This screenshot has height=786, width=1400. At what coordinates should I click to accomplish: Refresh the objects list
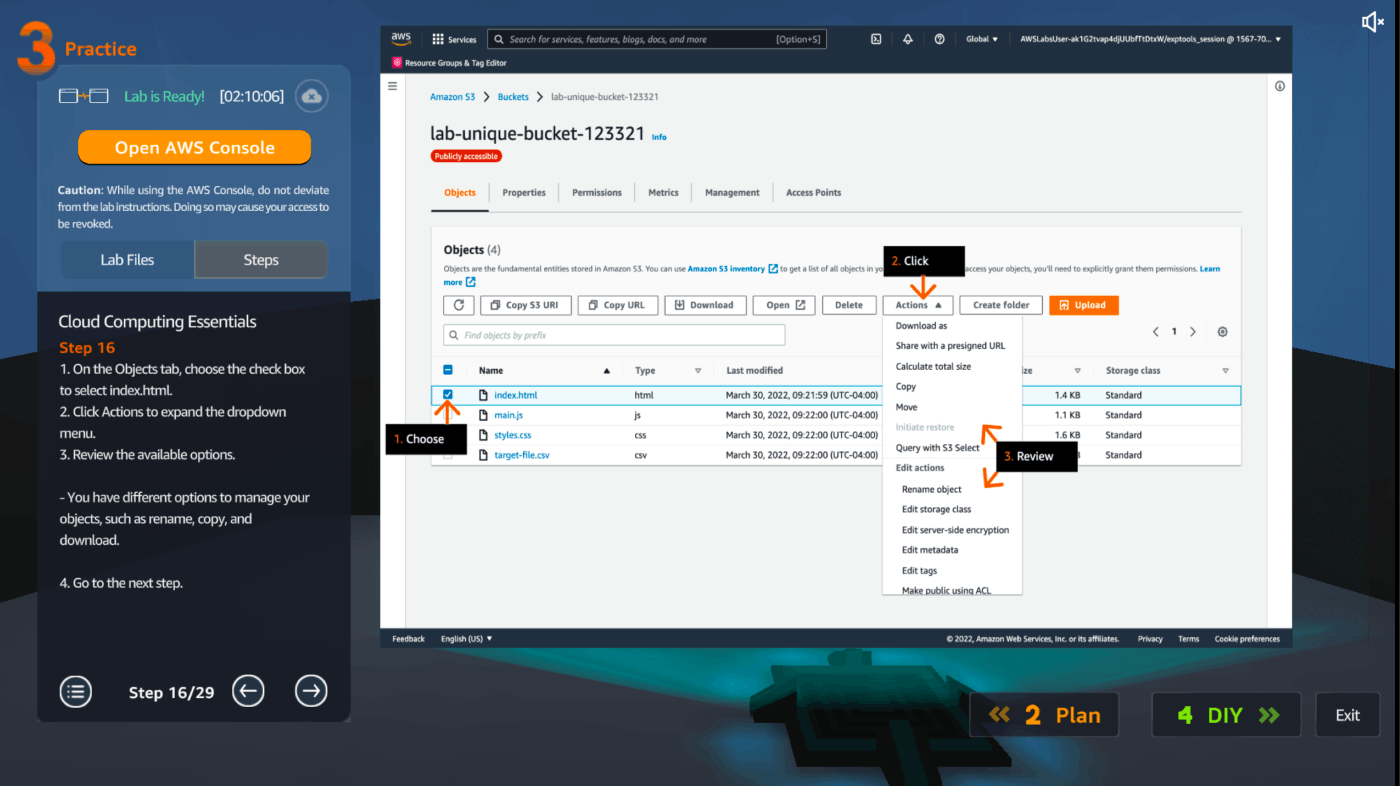[x=459, y=305]
